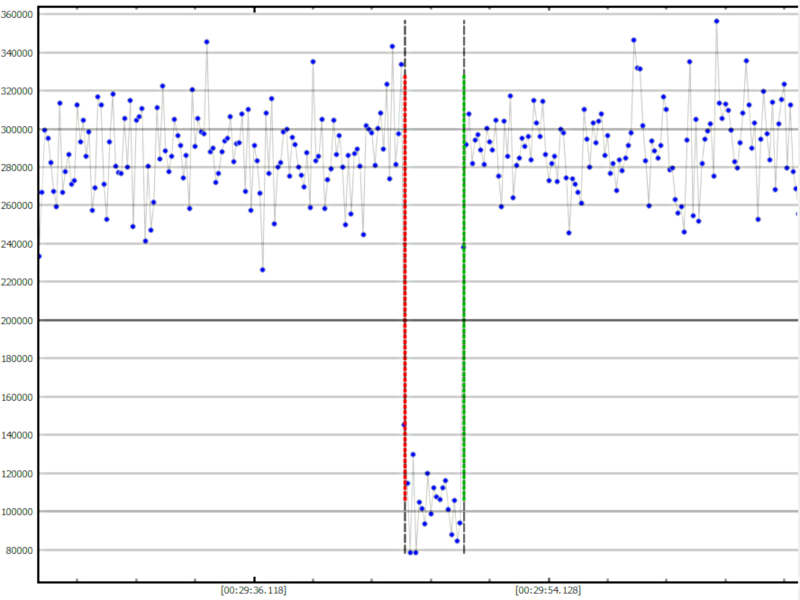Click the lowest left-section point near 226000
800x600 pixels.
coord(263,269)
